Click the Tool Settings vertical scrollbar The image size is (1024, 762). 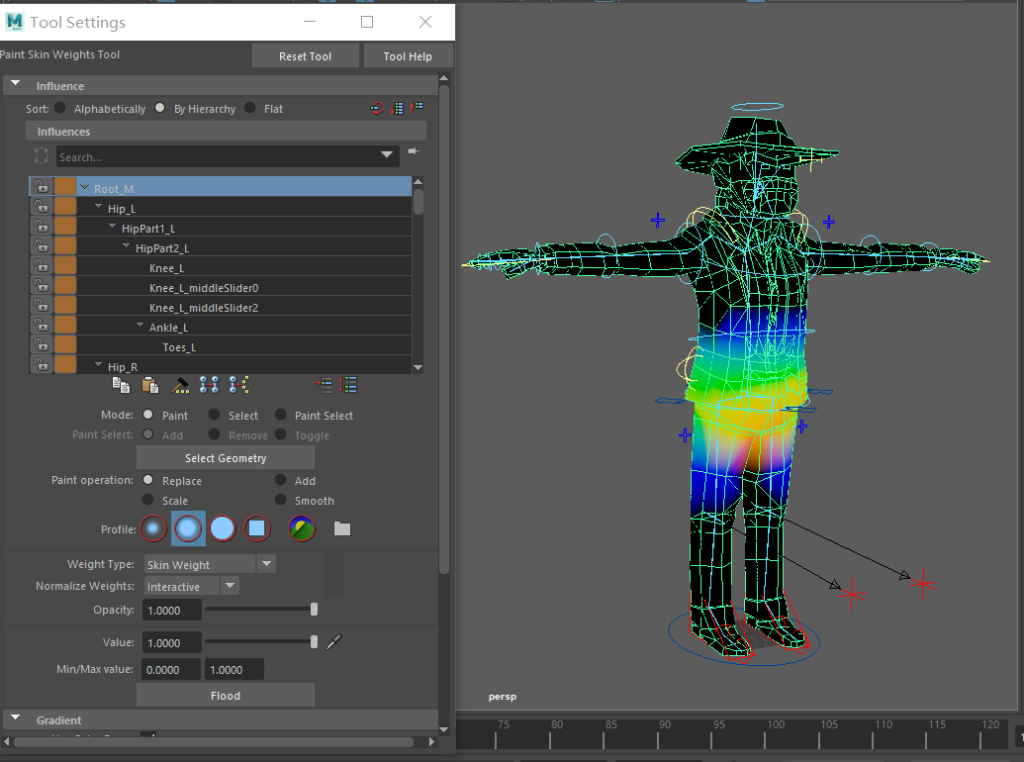[x=444, y=328]
